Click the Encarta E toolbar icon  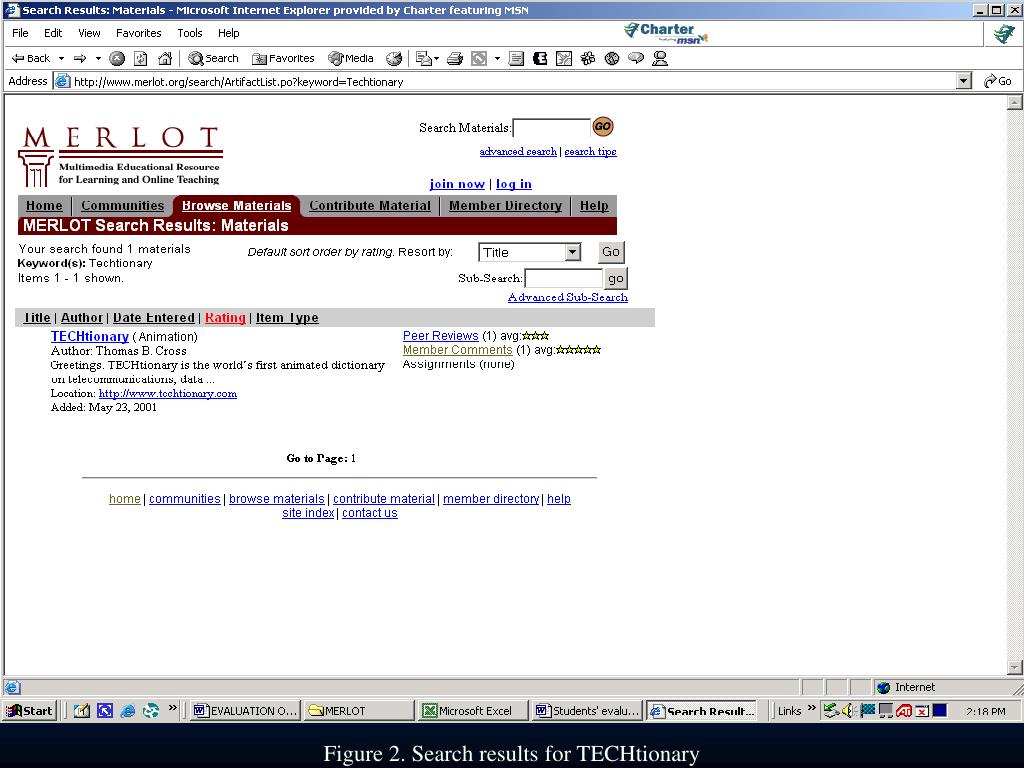click(x=540, y=58)
